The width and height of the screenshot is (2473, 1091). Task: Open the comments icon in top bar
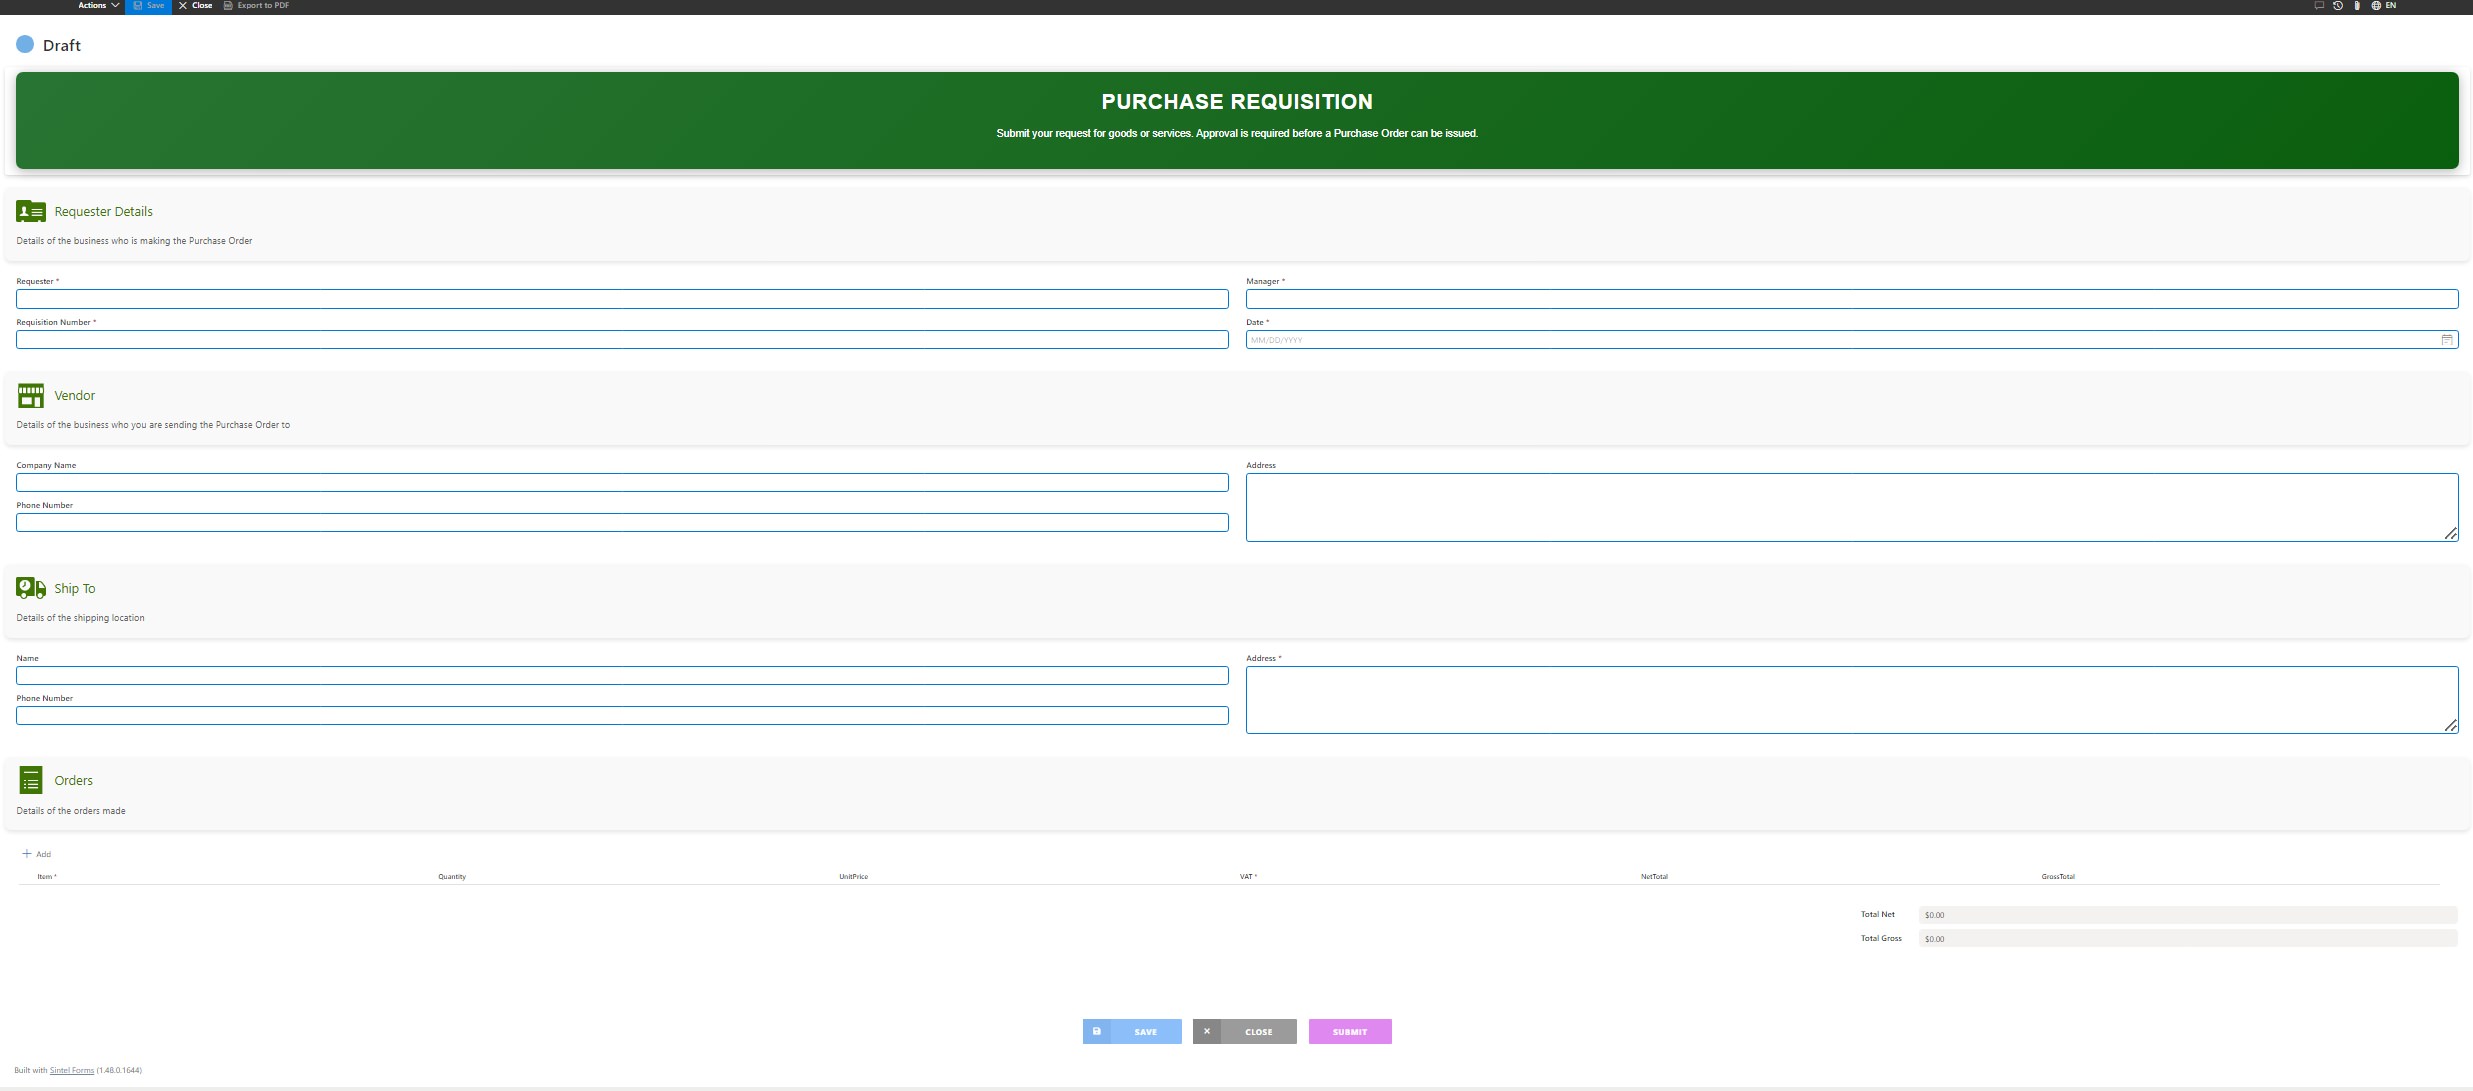2318,6
